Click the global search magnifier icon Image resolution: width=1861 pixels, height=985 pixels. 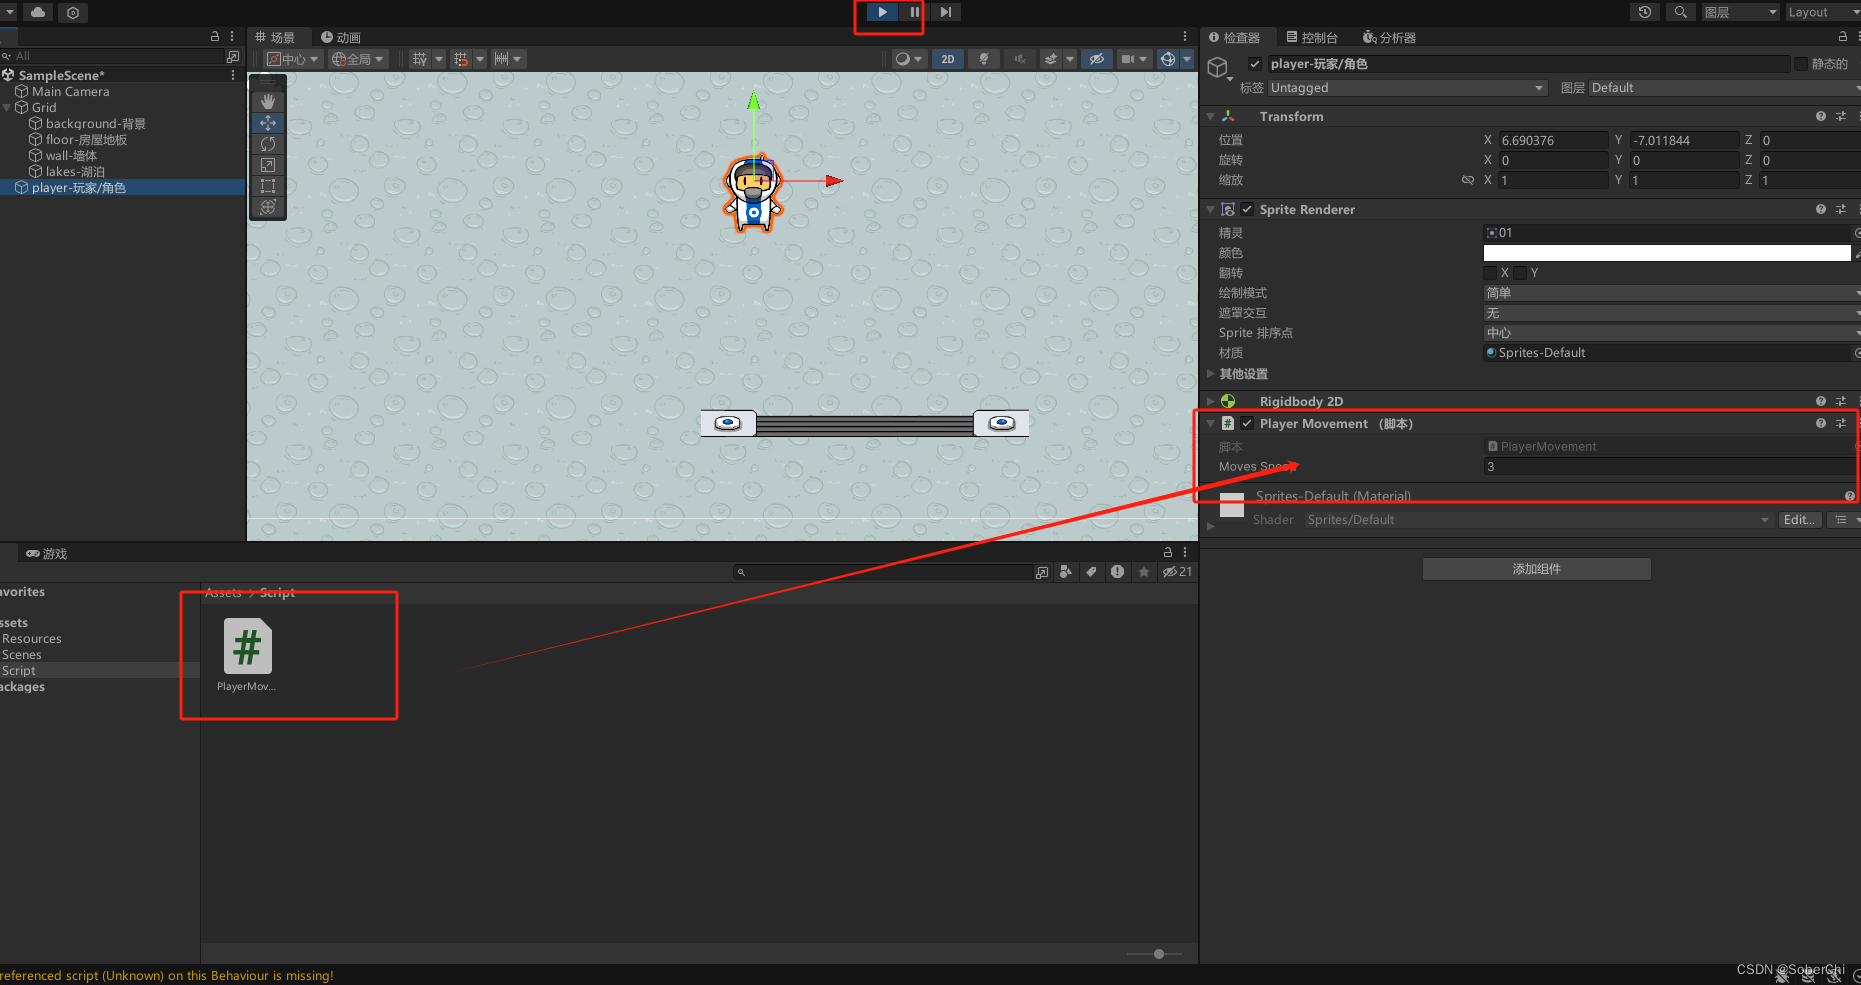pyautogui.click(x=1681, y=12)
